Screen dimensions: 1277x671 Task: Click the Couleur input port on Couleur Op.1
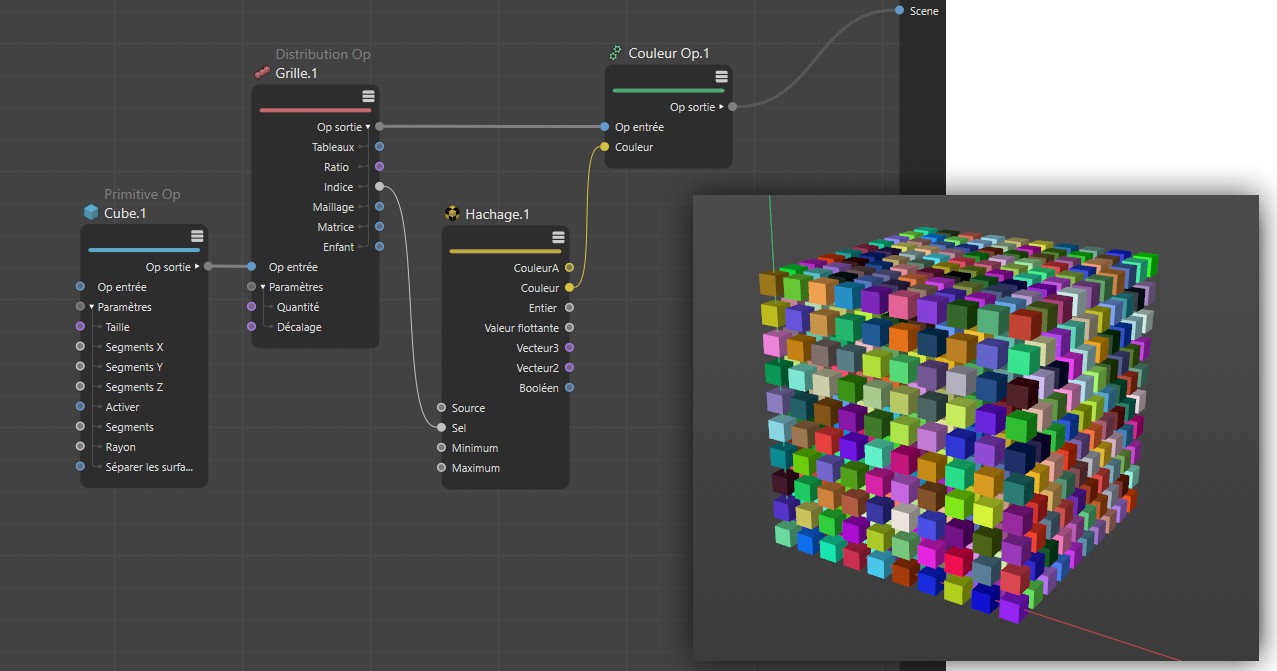pos(604,147)
